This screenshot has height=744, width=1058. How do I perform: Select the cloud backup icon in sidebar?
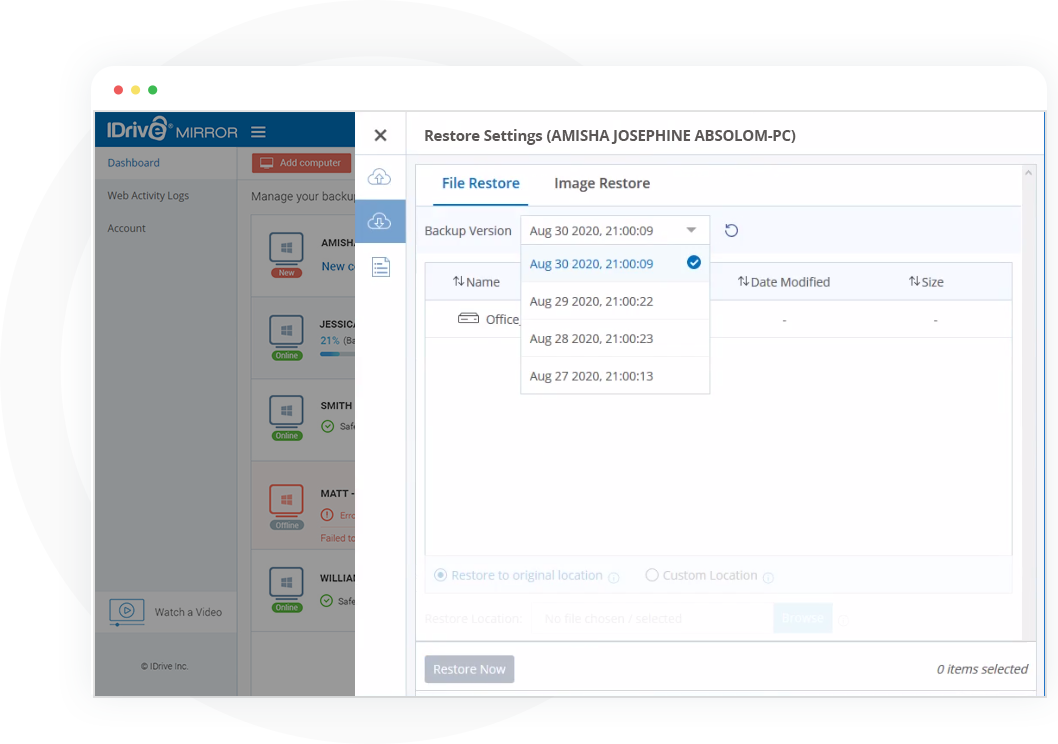click(x=380, y=176)
